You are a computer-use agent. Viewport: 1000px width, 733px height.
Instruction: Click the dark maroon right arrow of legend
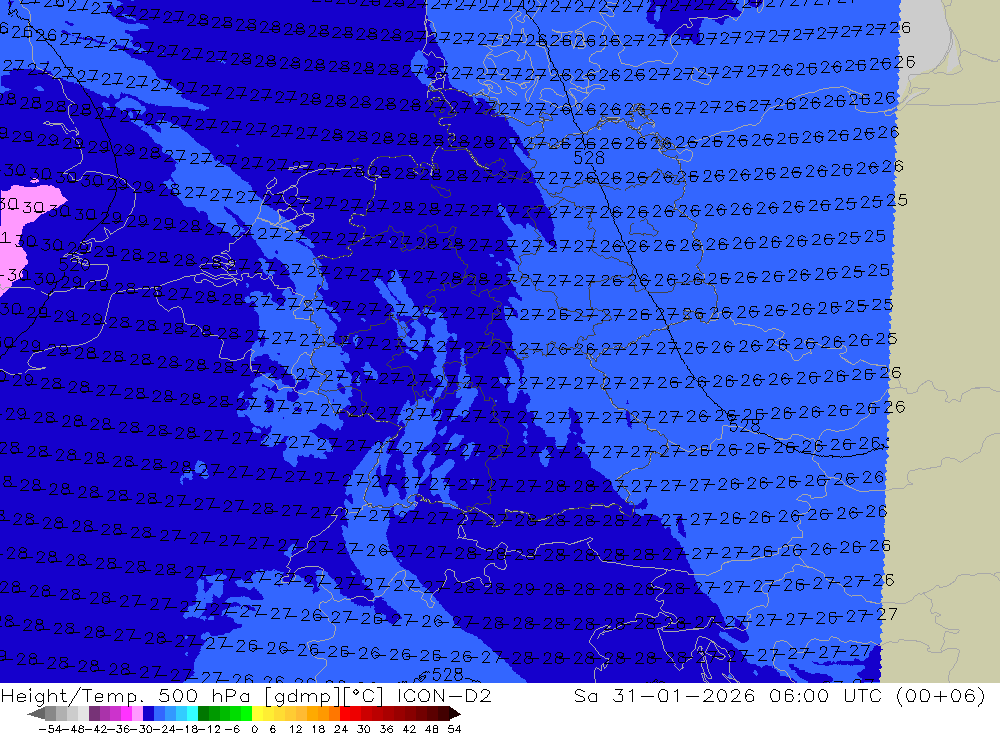pyautogui.click(x=454, y=713)
